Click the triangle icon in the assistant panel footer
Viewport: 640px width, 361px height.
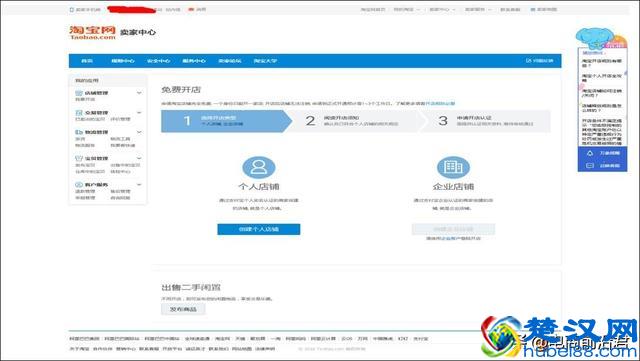coord(590,153)
